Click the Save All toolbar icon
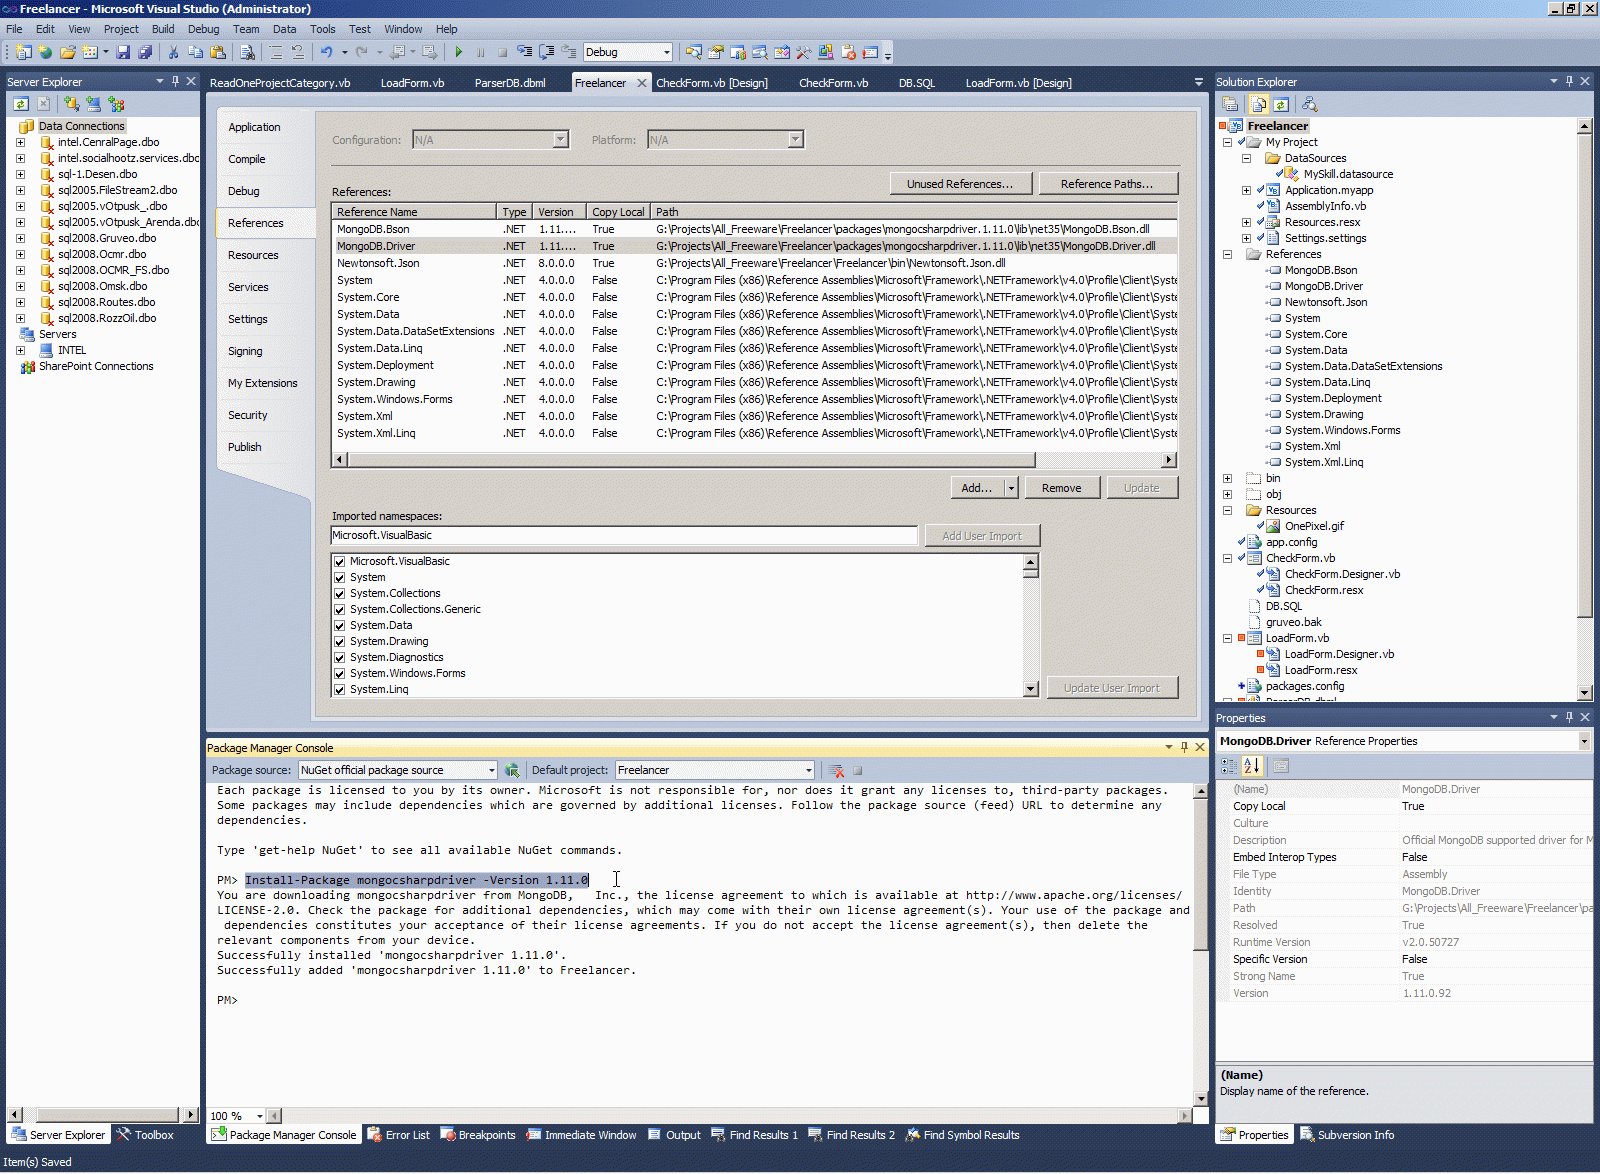Viewport: 1600px width, 1174px height. 145,52
